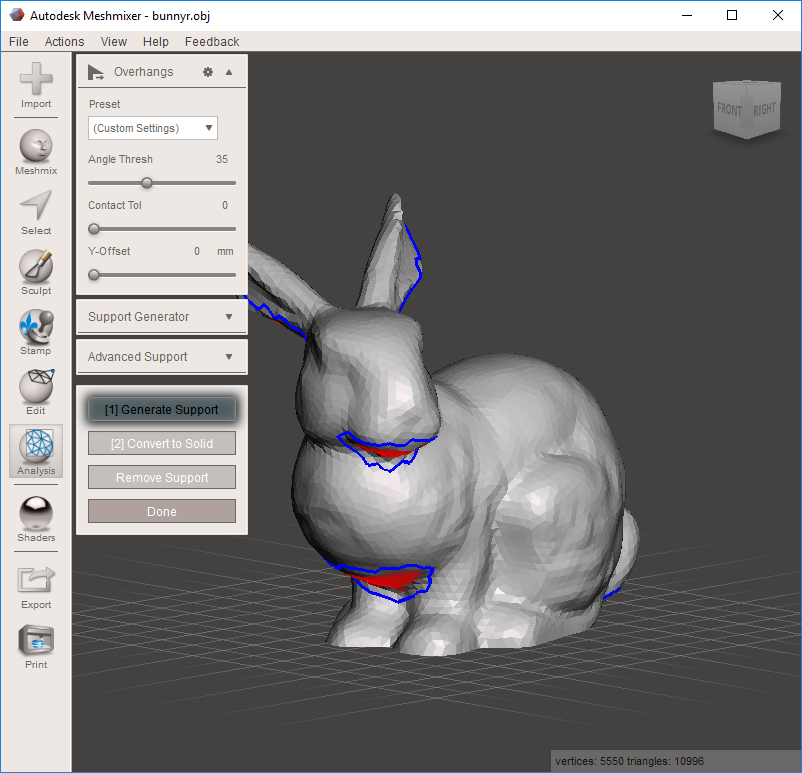Screen dimensions: 802x773
Task: Open the Export tool
Action: click(36, 580)
